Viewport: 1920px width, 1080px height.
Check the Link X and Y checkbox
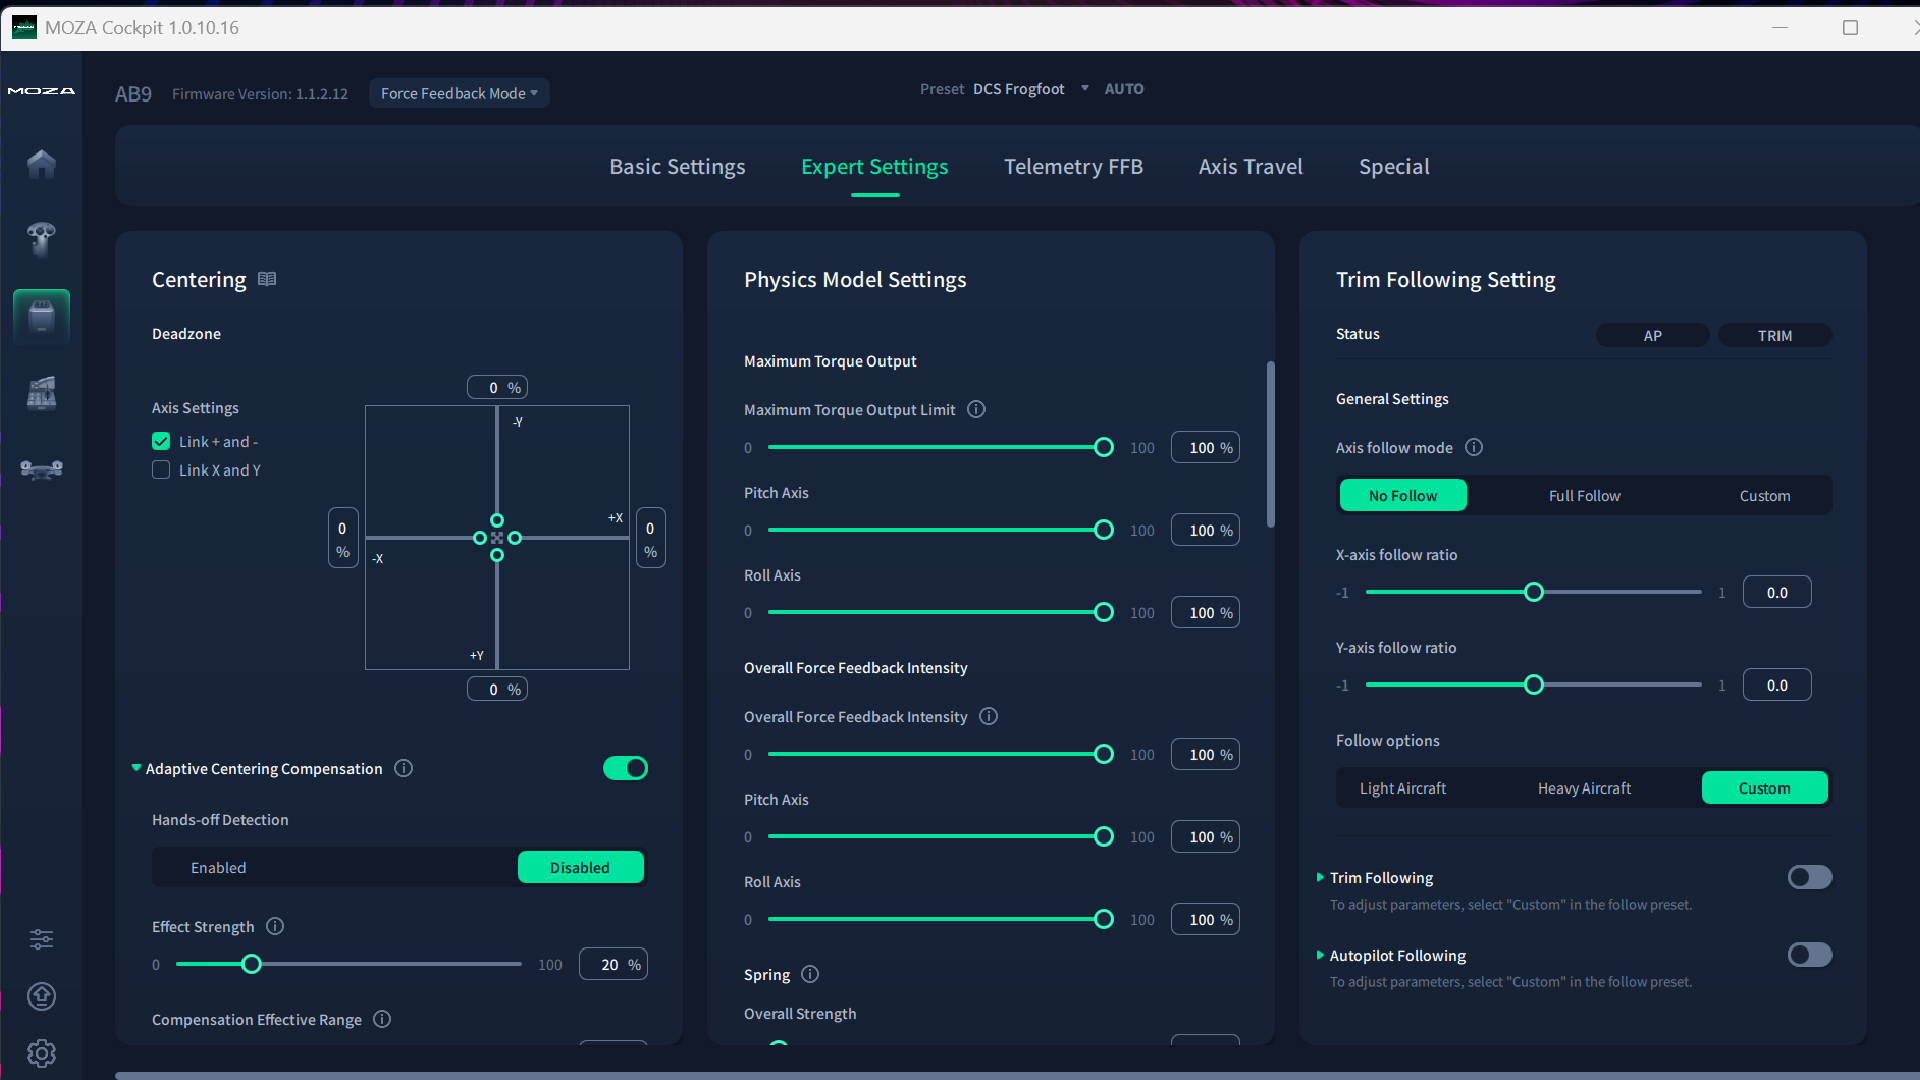161,470
